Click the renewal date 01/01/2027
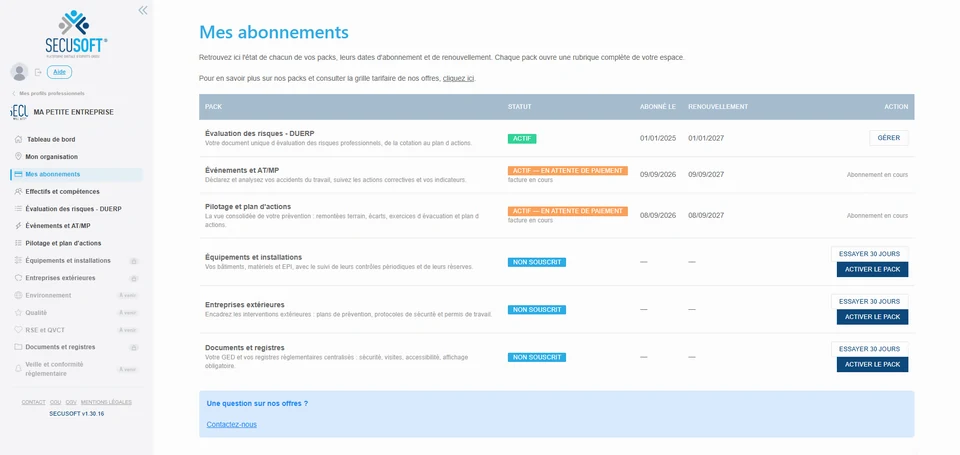960x455 pixels. 706,138
